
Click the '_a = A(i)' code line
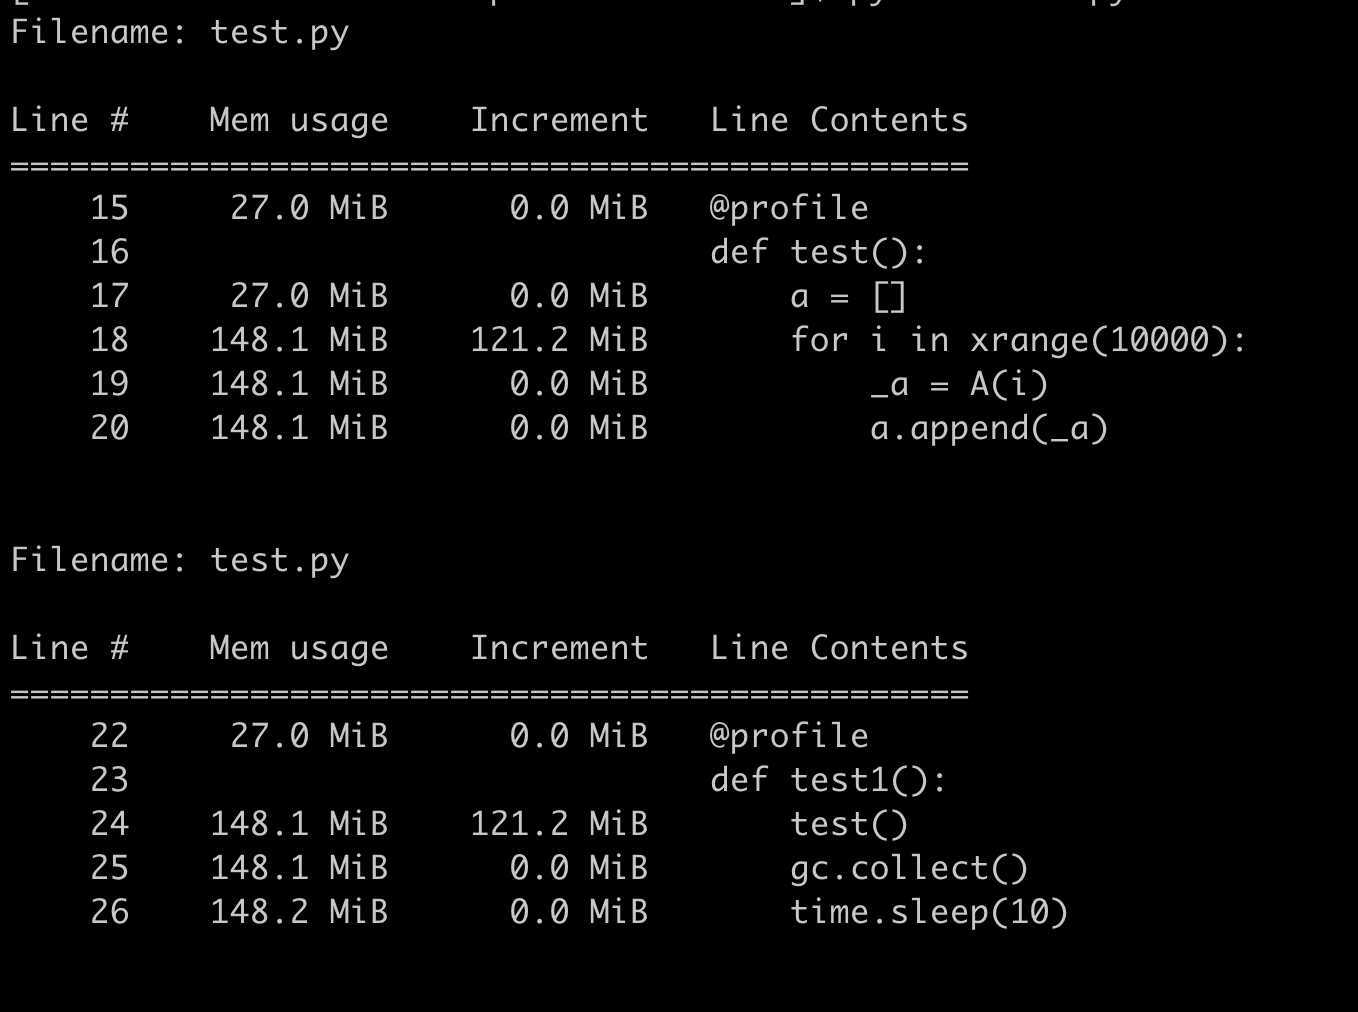tap(959, 384)
